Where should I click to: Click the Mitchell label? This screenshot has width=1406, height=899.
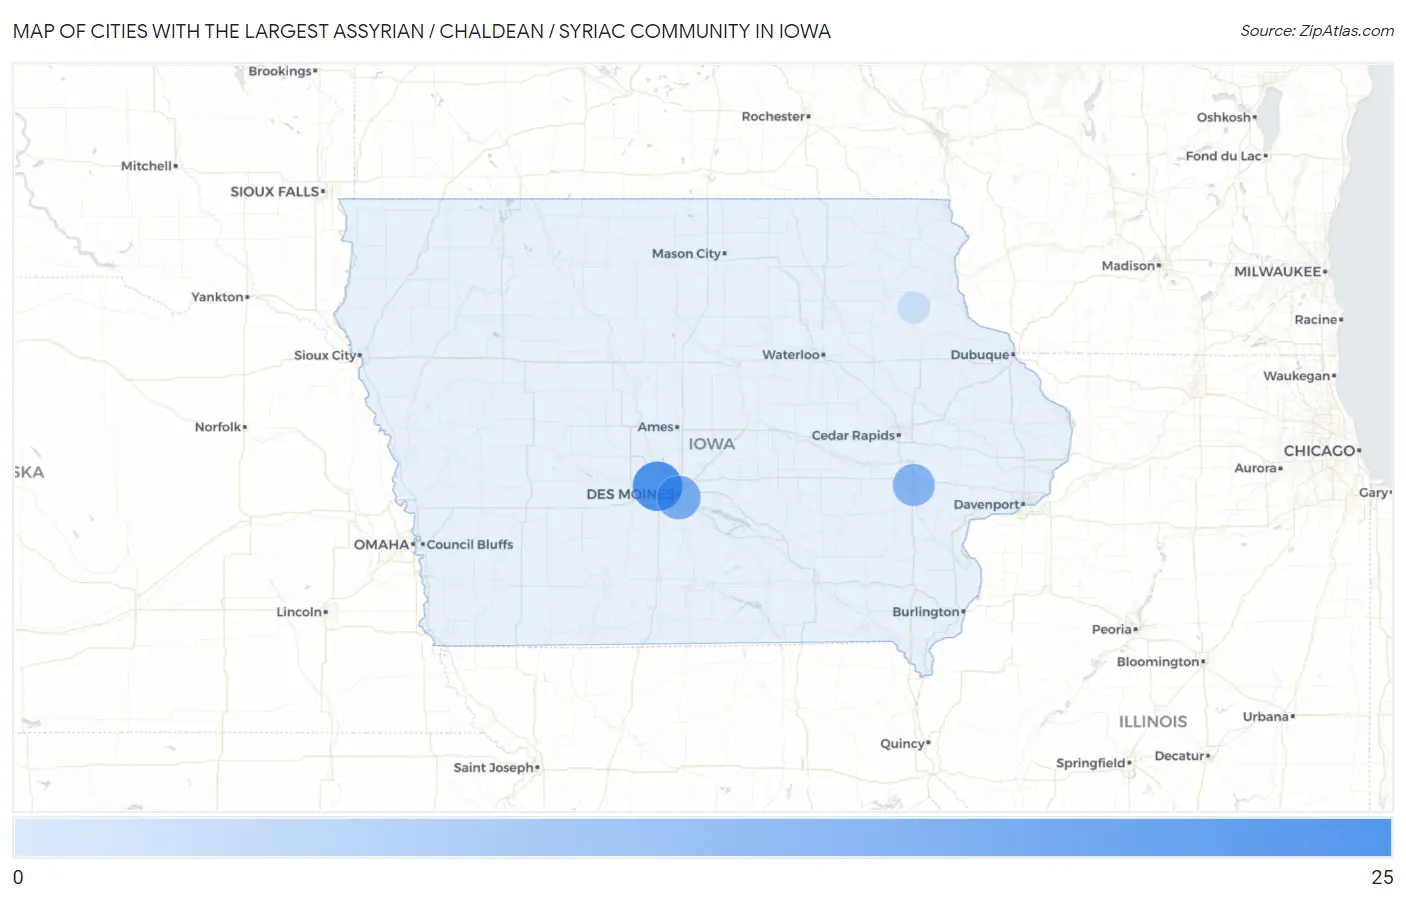(x=146, y=166)
